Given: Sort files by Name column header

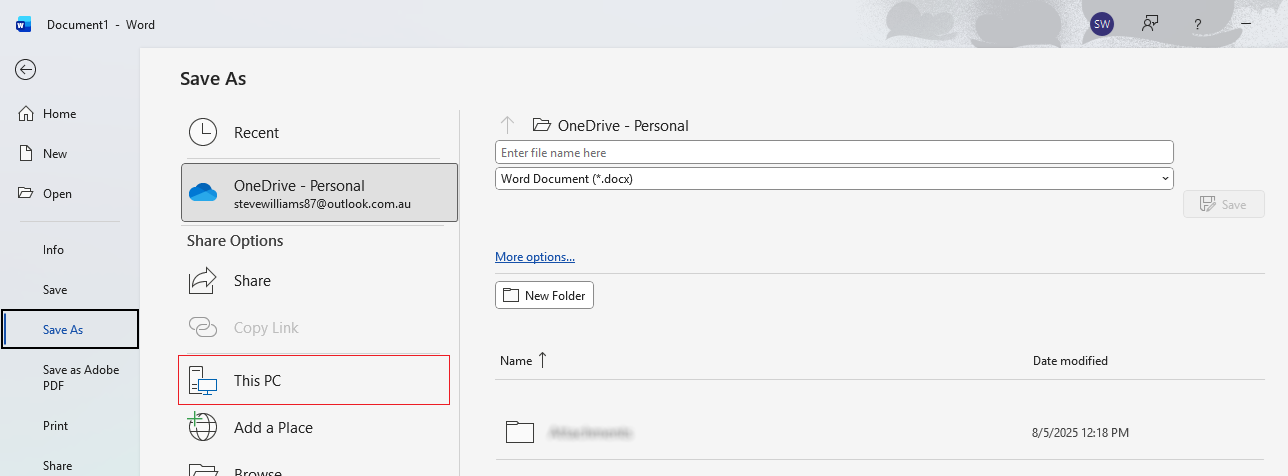Looking at the screenshot, I should tap(517, 361).
